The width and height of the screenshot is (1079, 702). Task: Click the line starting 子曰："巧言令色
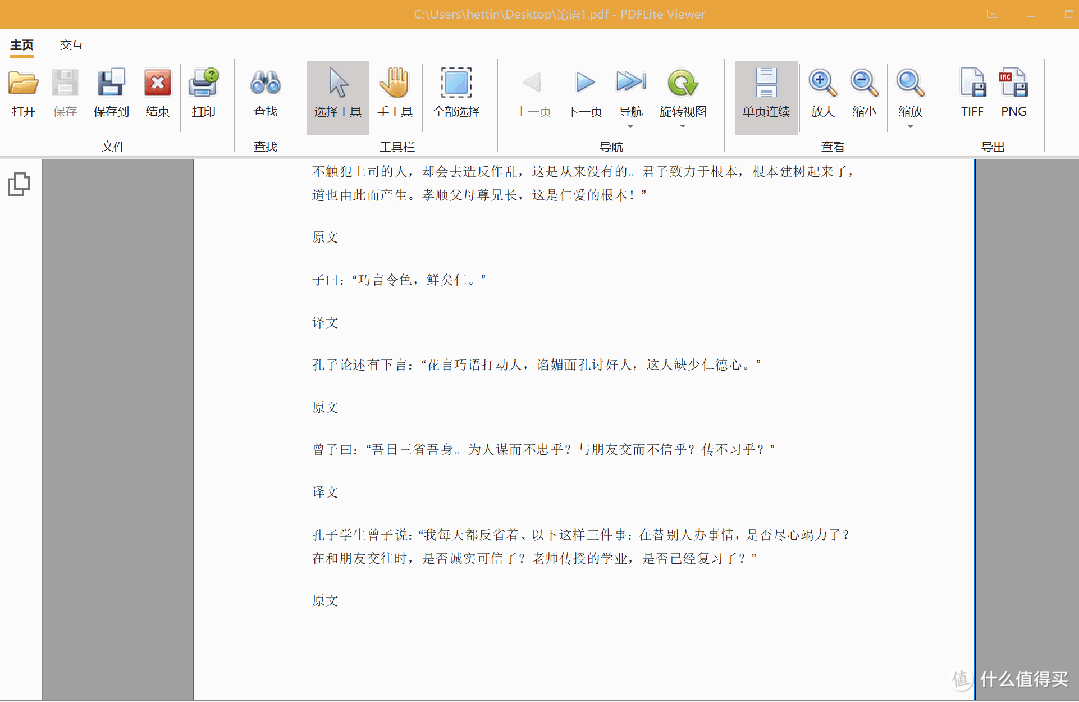399,279
